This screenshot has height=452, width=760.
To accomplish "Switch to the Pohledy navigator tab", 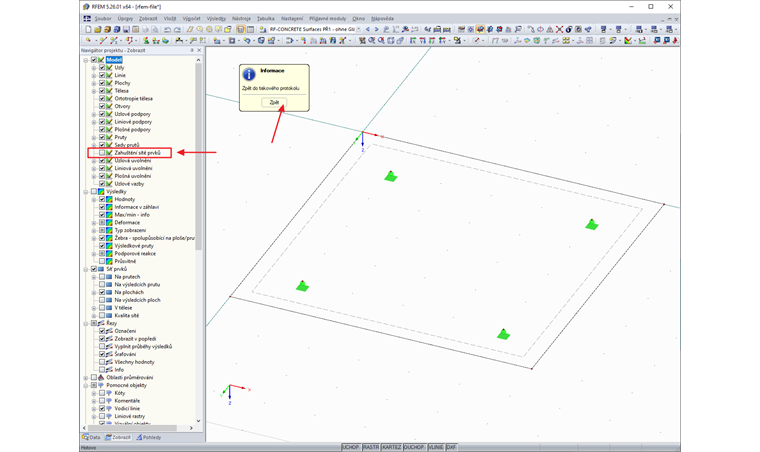I will tap(148, 437).
